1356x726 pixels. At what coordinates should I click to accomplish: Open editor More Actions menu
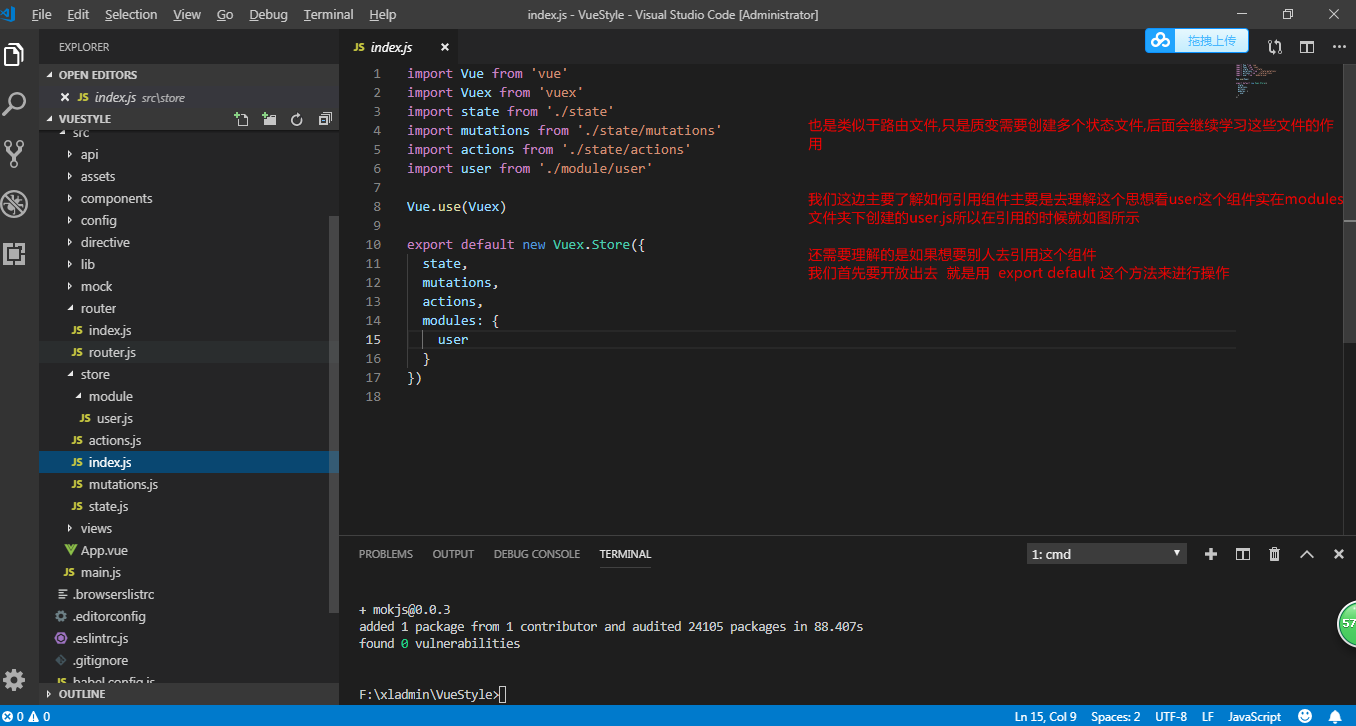coord(1337,47)
